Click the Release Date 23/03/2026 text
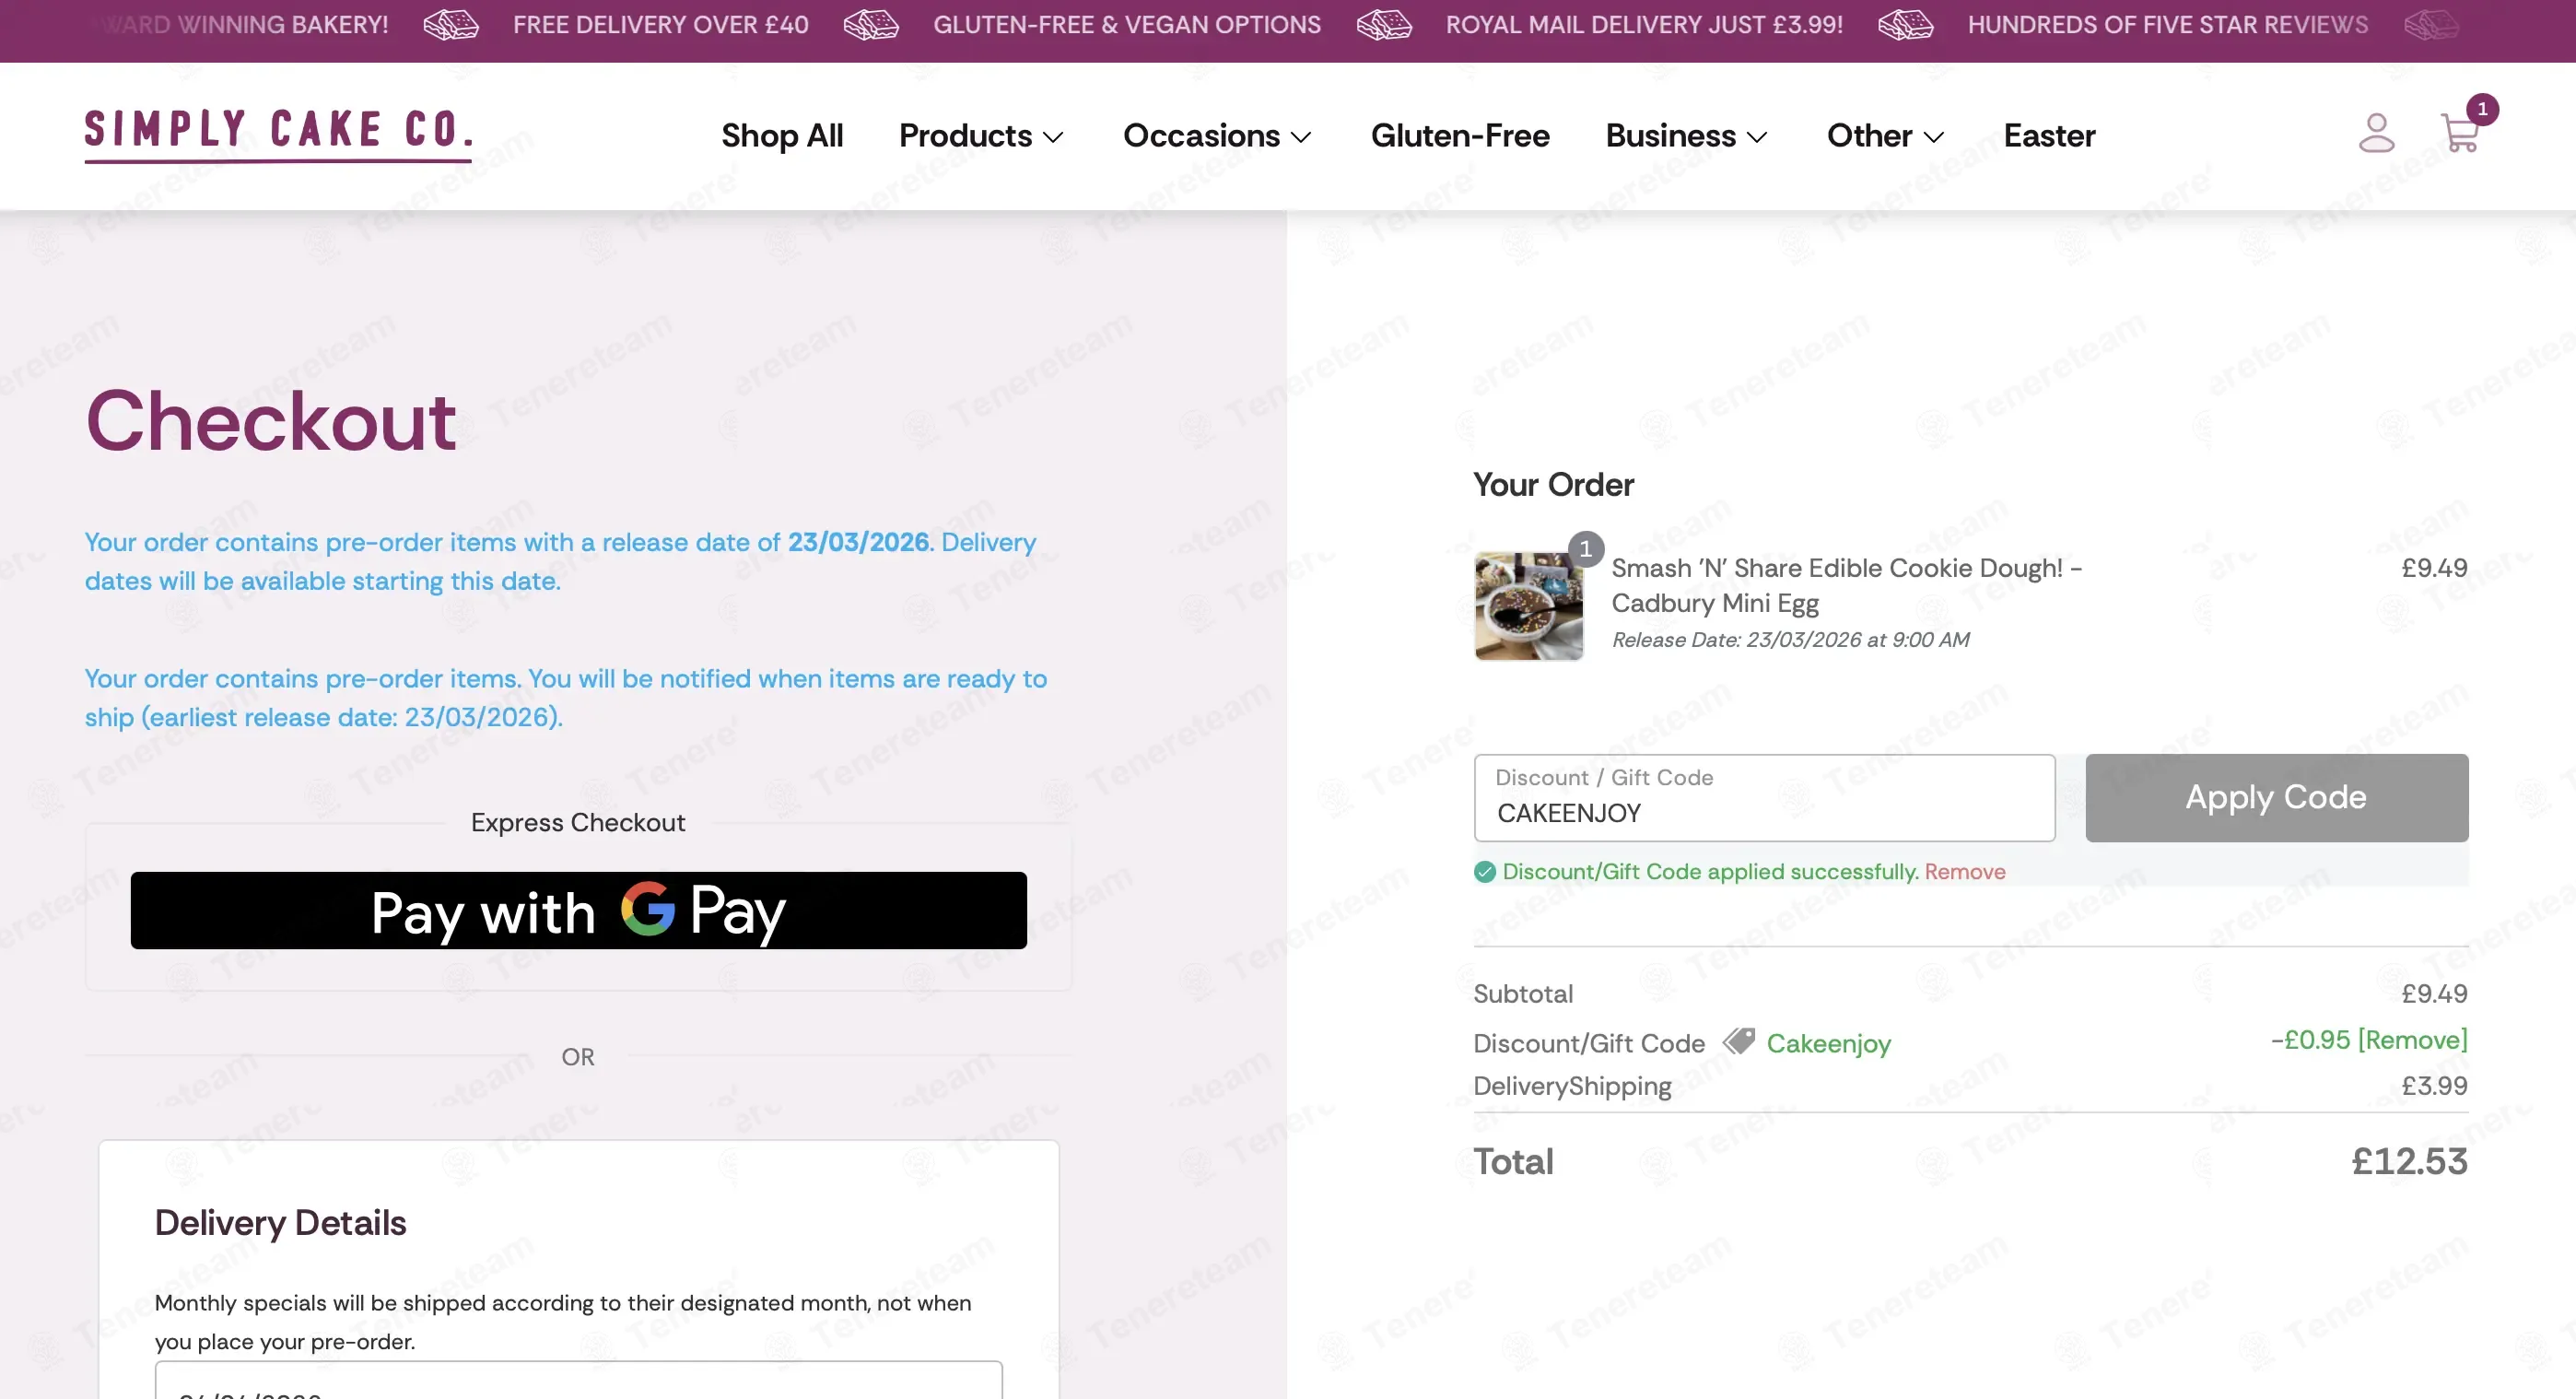2576x1399 pixels. coord(1789,639)
